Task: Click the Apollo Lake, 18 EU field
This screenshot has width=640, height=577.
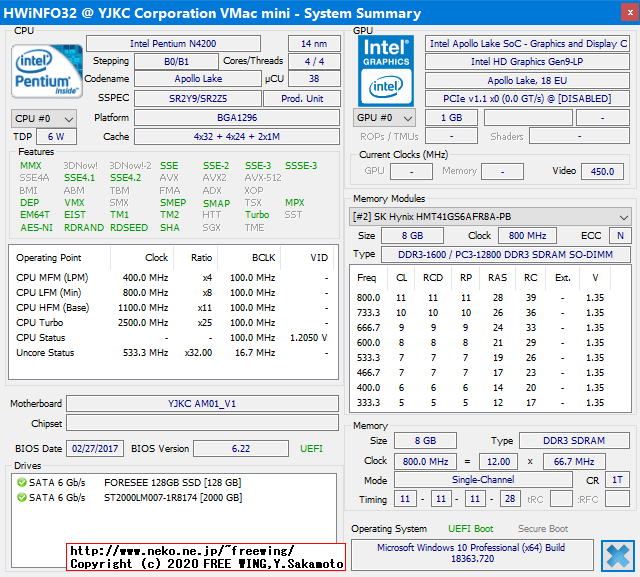Action: pyautogui.click(x=527, y=80)
